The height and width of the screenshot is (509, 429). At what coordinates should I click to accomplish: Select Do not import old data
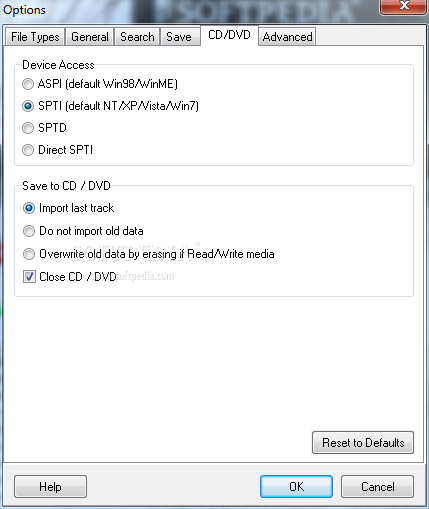(29, 231)
